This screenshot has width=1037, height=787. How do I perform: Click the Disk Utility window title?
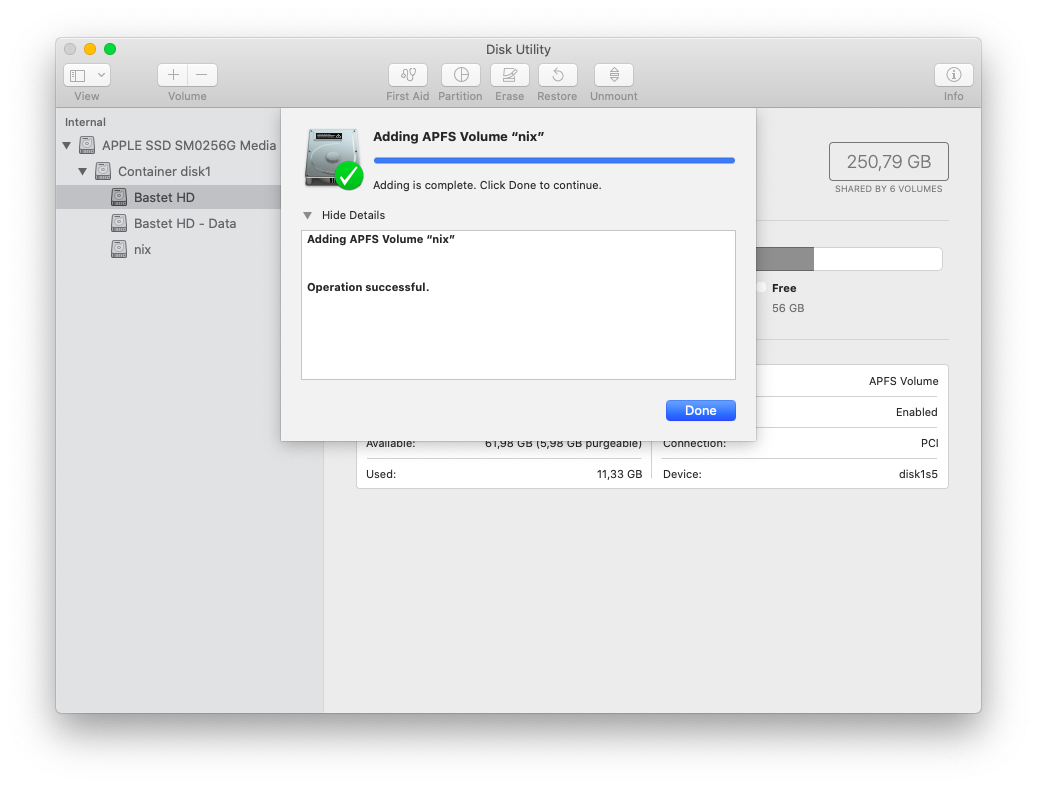point(518,50)
